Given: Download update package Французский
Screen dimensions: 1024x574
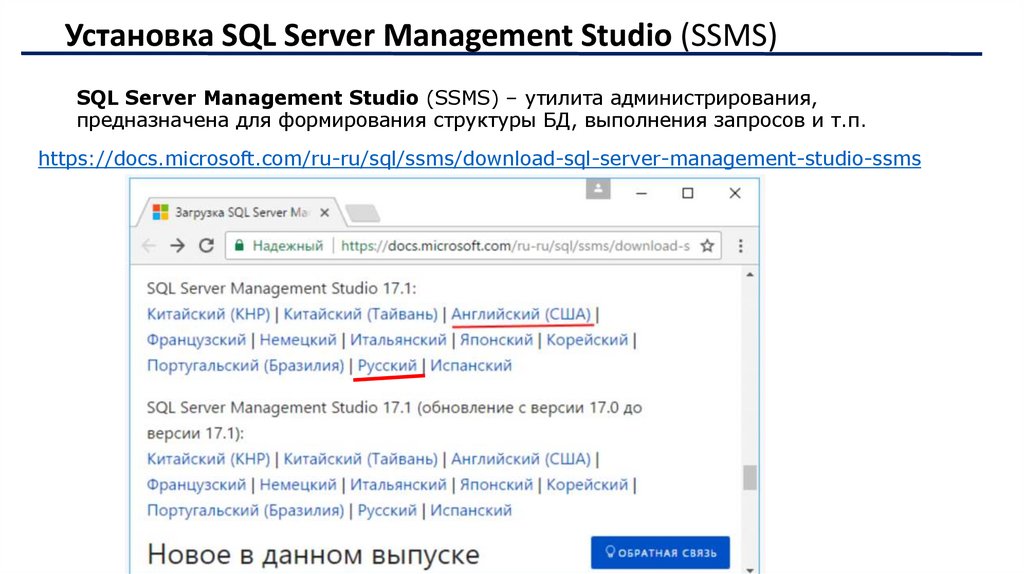Looking at the screenshot, I should (196, 485).
